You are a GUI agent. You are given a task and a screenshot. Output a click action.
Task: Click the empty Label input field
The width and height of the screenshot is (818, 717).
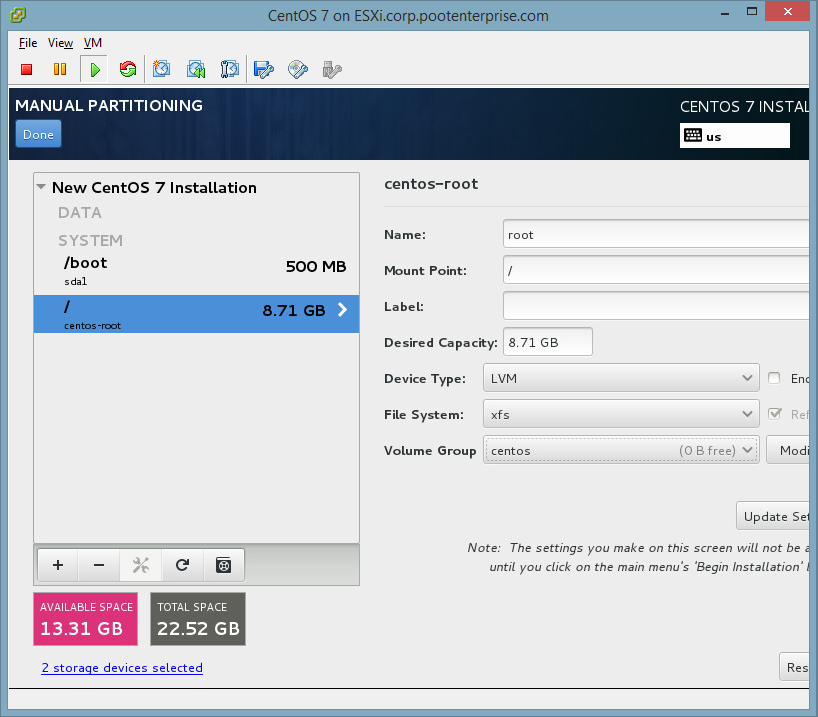click(656, 306)
